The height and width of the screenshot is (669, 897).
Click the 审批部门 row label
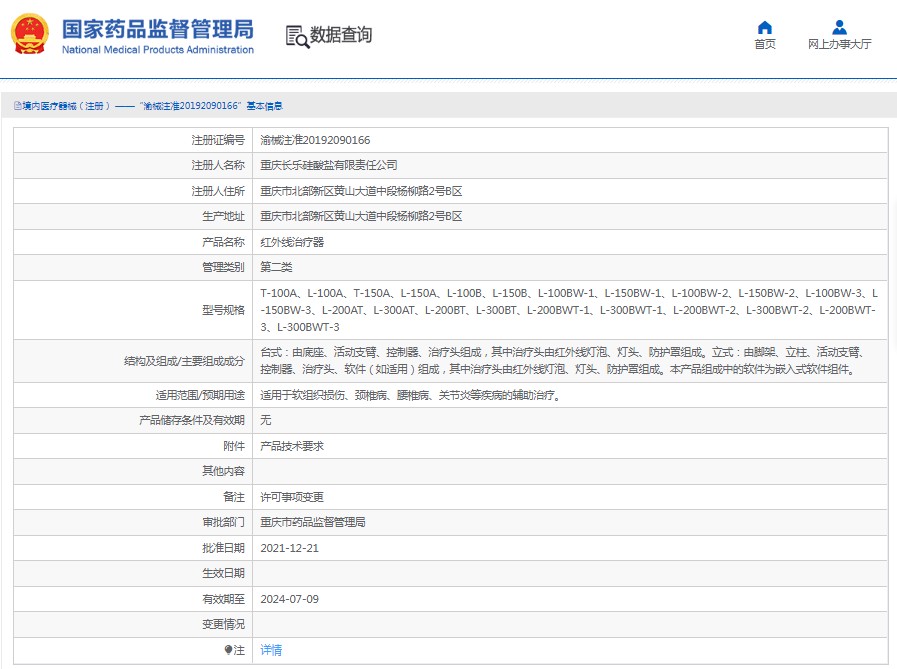(223, 522)
